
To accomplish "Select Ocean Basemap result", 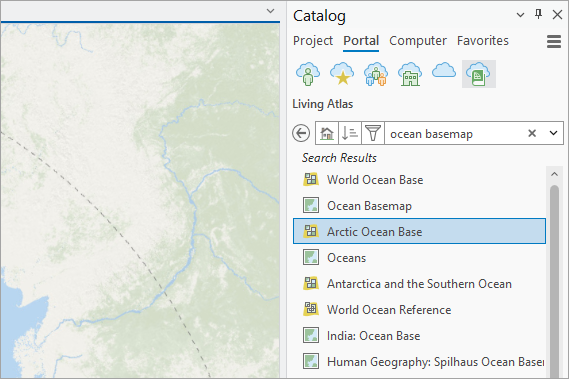I will pos(419,205).
